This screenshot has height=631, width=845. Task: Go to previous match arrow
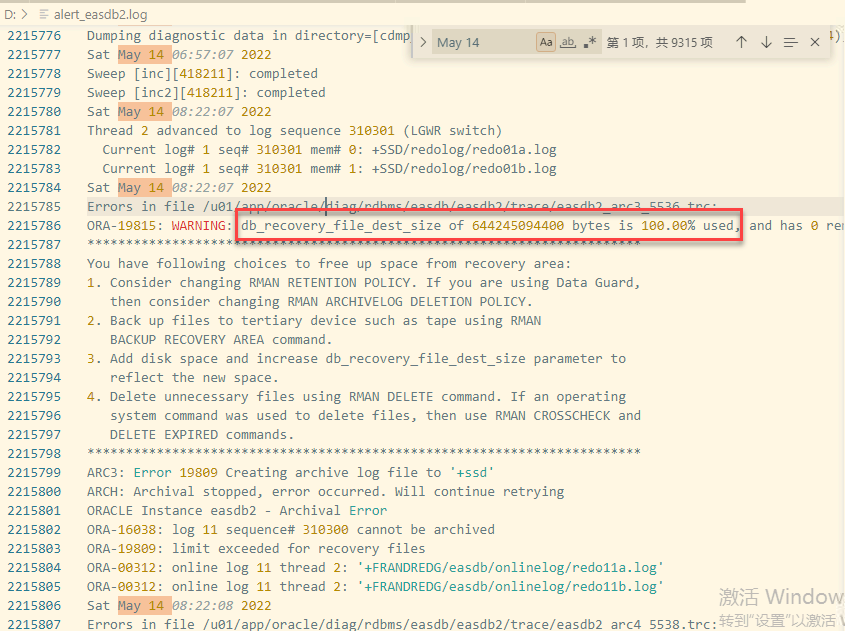[741, 42]
